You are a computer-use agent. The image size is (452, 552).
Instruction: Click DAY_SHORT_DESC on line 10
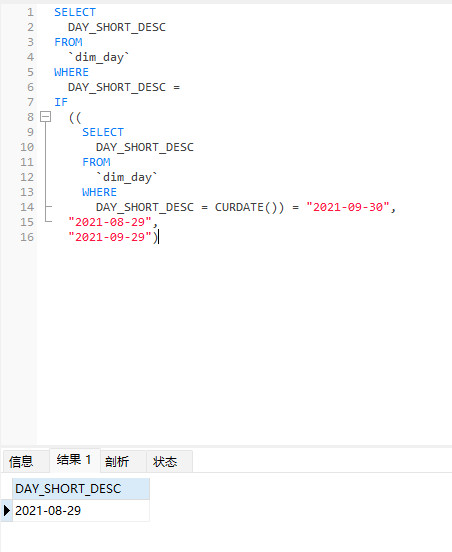pyautogui.click(x=145, y=147)
